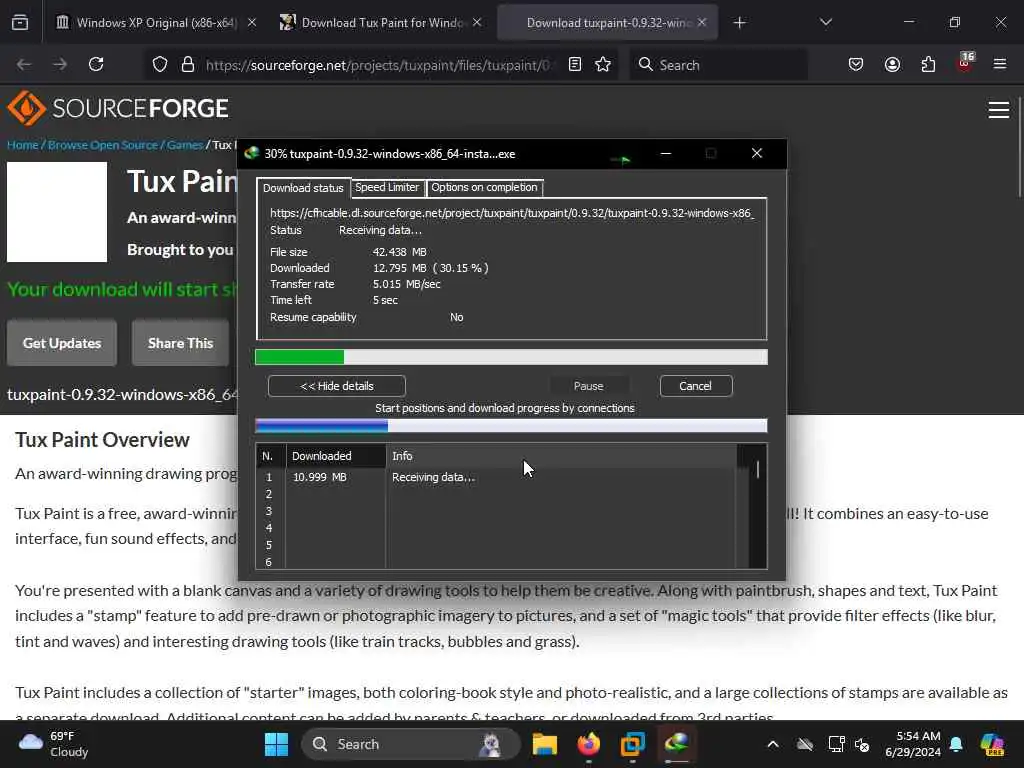Open Download status tab
This screenshot has height=768, width=1024.
pyautogui.click(x=303, y=188)
